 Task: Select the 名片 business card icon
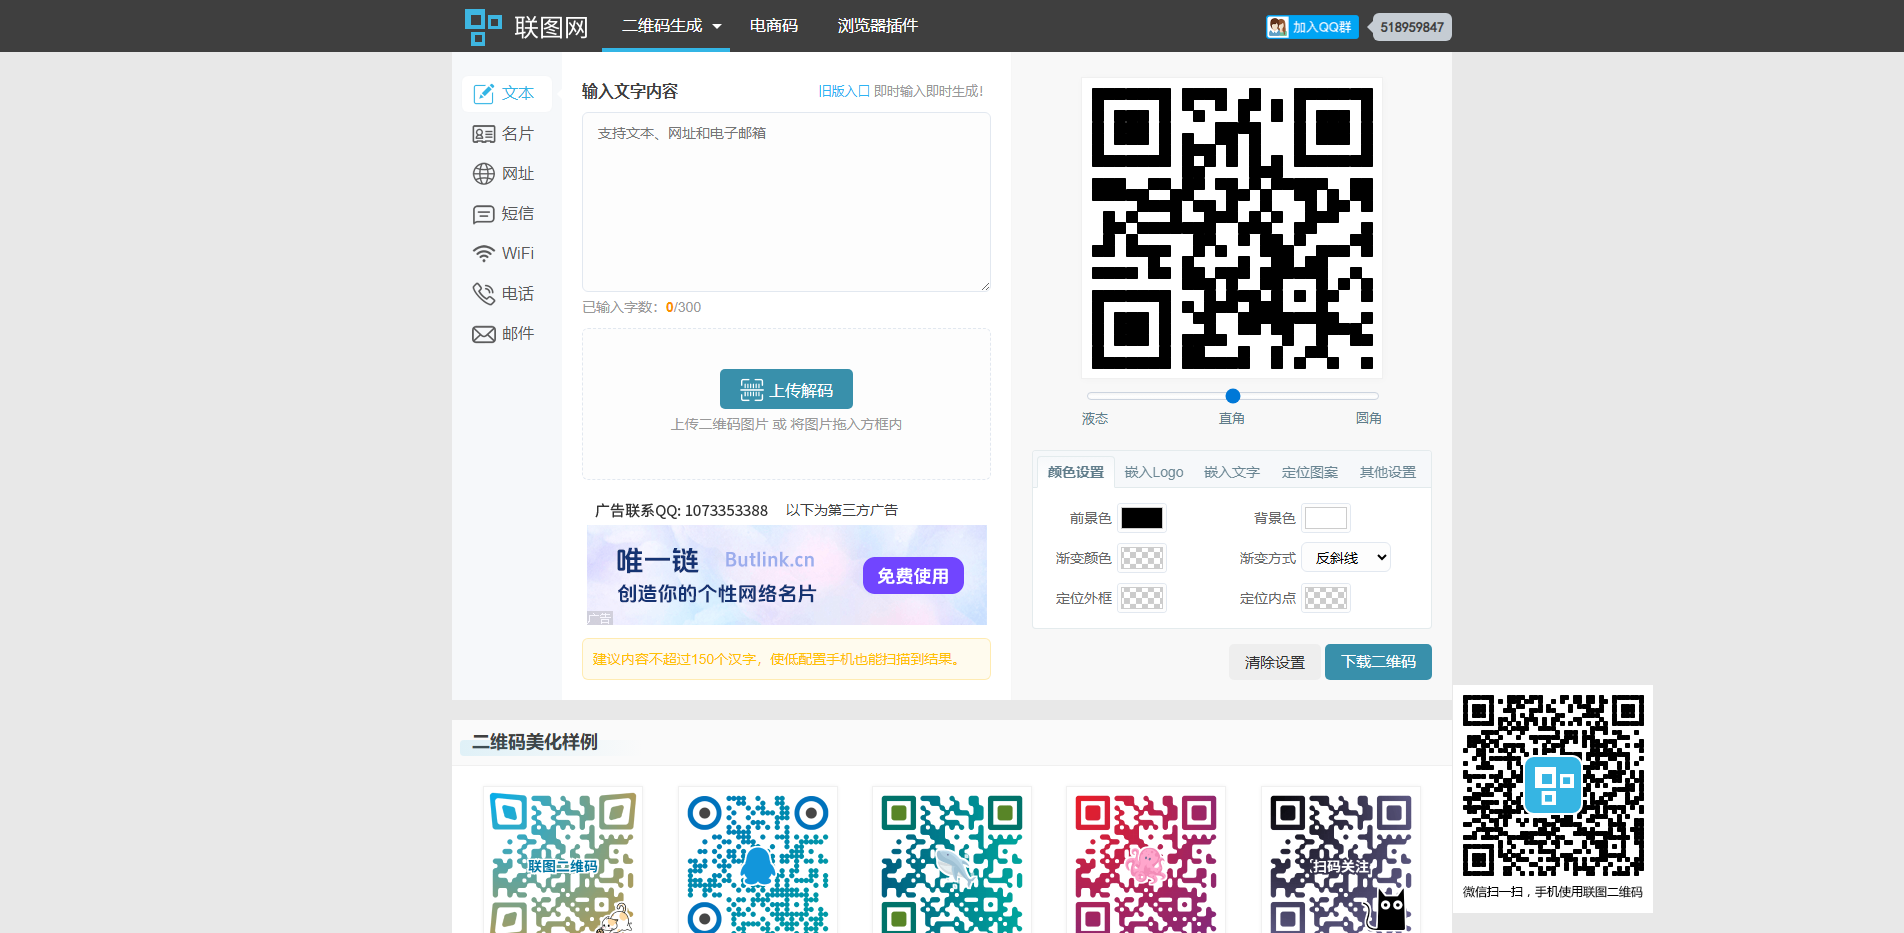pos(484,133)
